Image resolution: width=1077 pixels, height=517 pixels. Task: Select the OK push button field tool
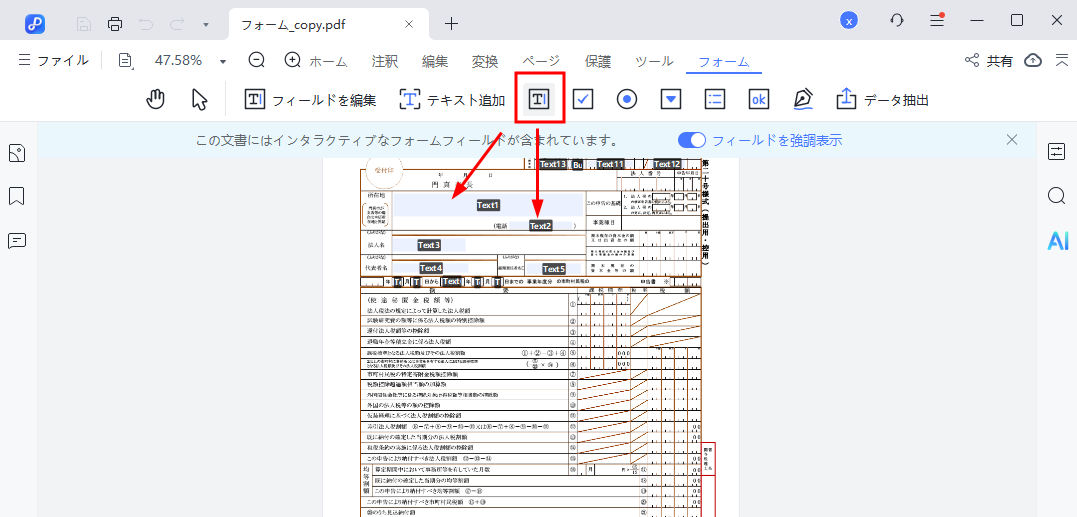coord(758,100)
